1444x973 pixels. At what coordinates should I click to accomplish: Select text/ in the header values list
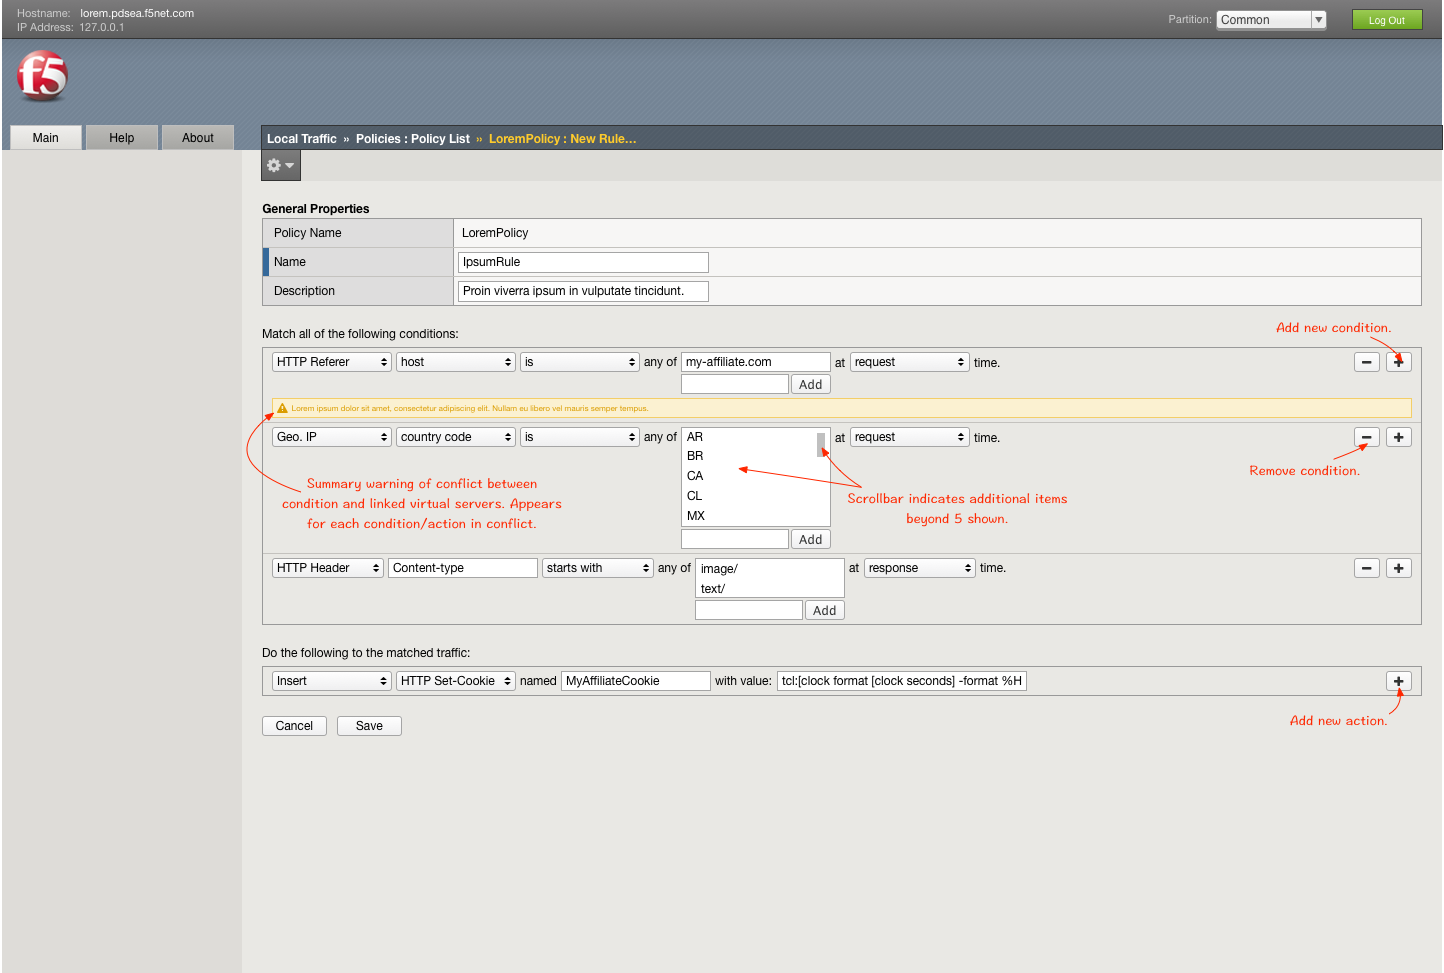(713, 589)
